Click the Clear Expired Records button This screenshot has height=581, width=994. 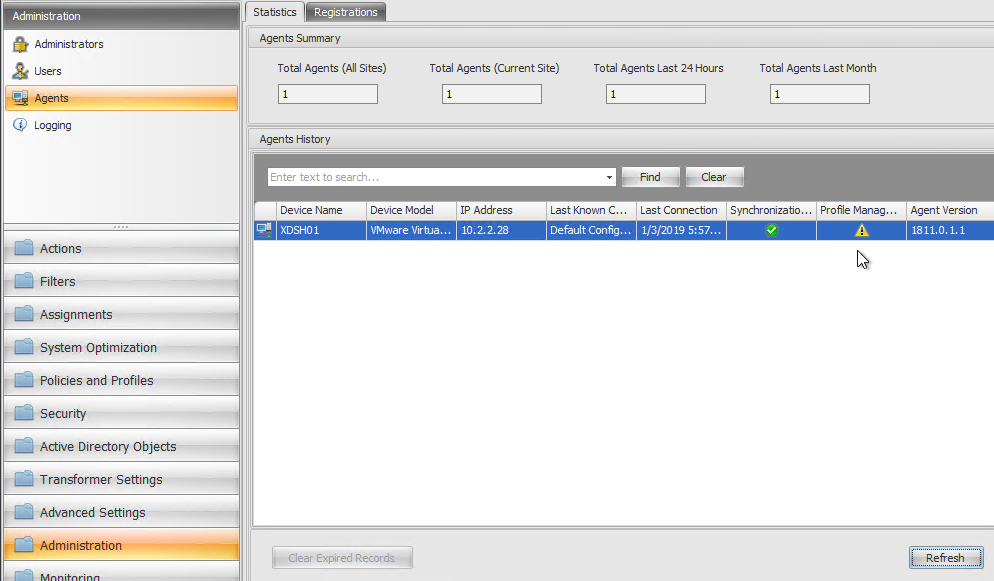click(x=342, y=558)
